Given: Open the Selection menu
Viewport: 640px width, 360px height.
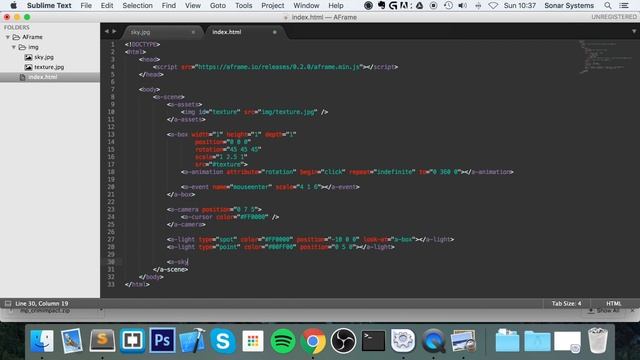Looking at the screenshot, I should pos(138,6).
